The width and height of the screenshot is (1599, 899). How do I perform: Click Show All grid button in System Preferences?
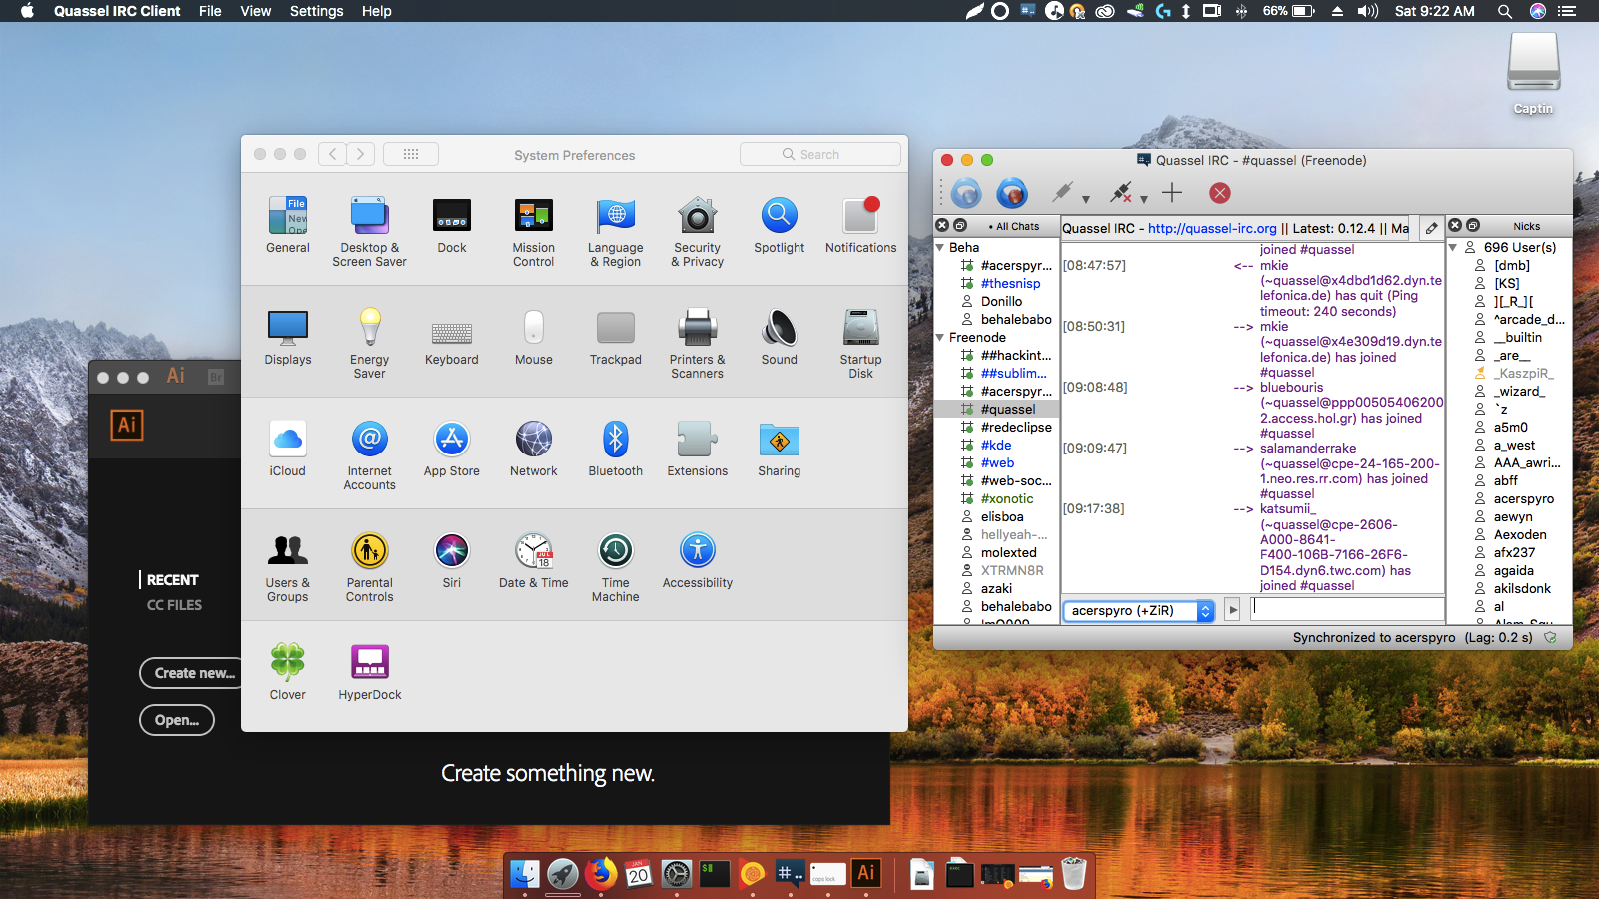point(411,154)
